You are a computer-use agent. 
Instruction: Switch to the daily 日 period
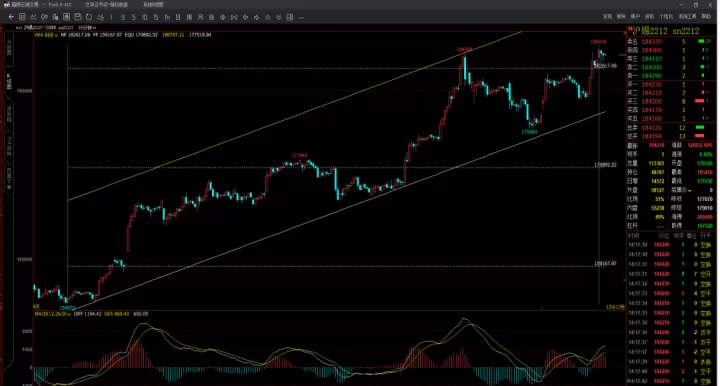[x=178, y=17]
